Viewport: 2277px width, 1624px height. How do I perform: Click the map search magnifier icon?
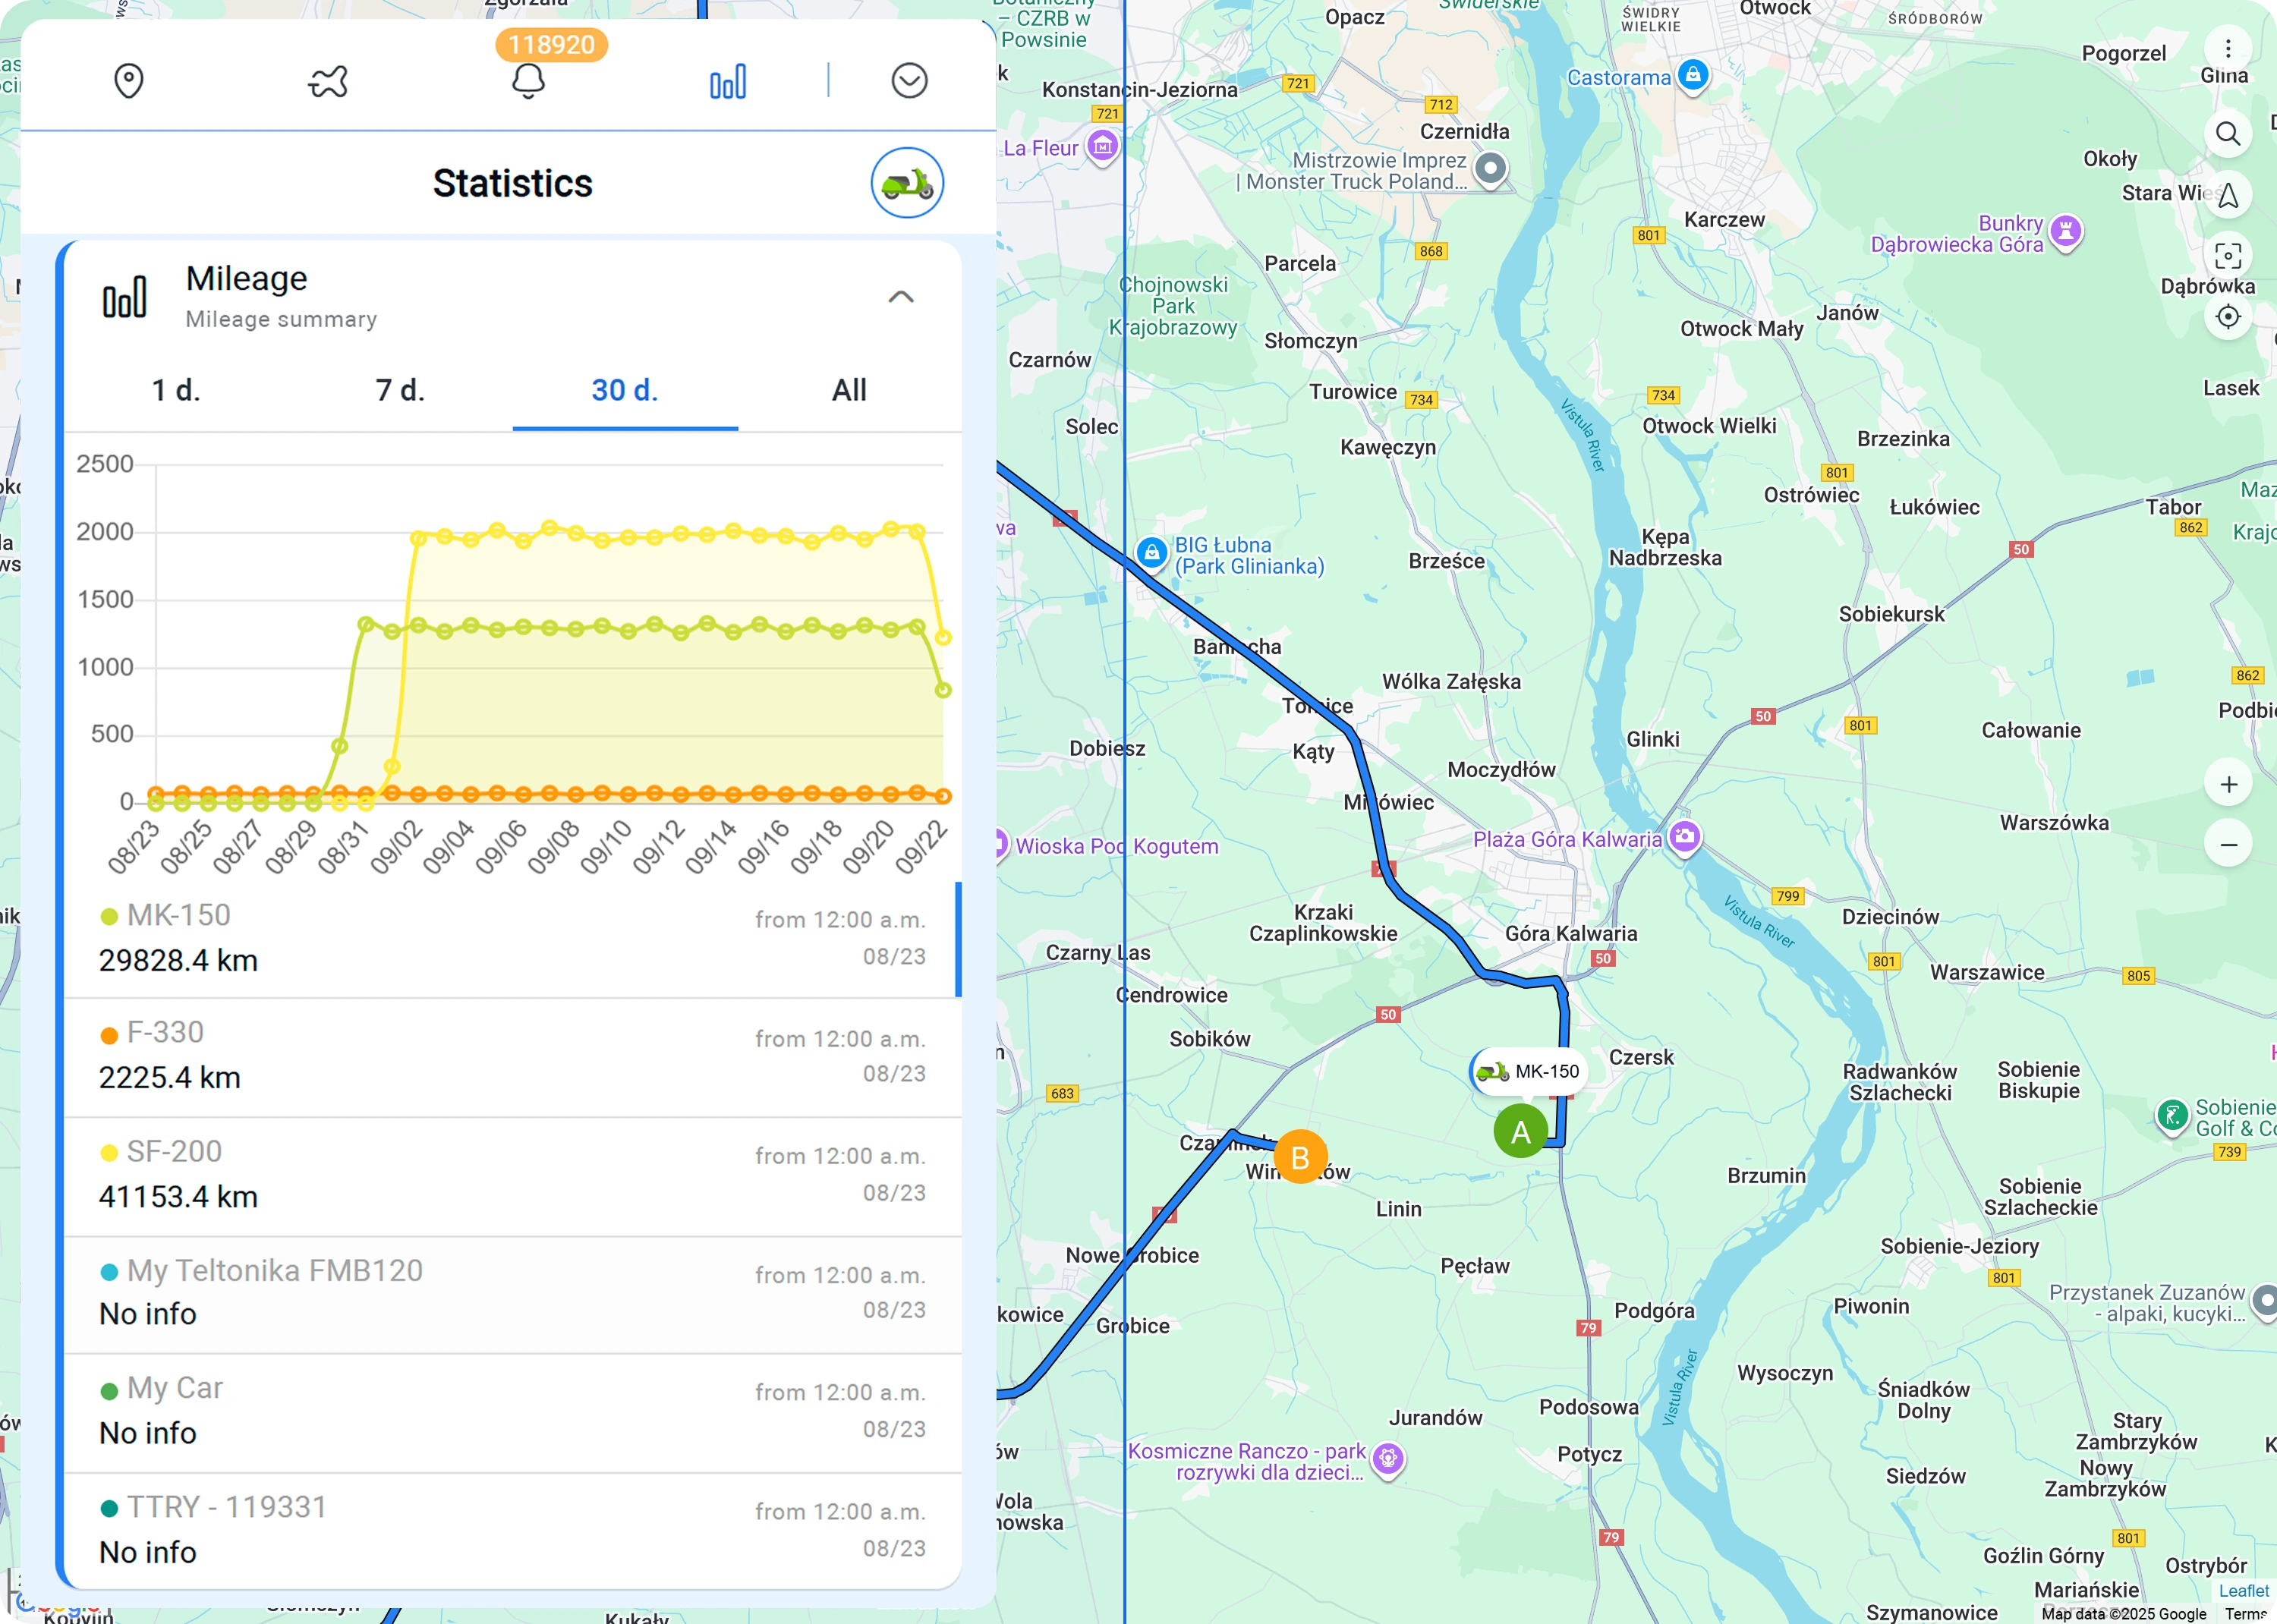[2227, 134]
